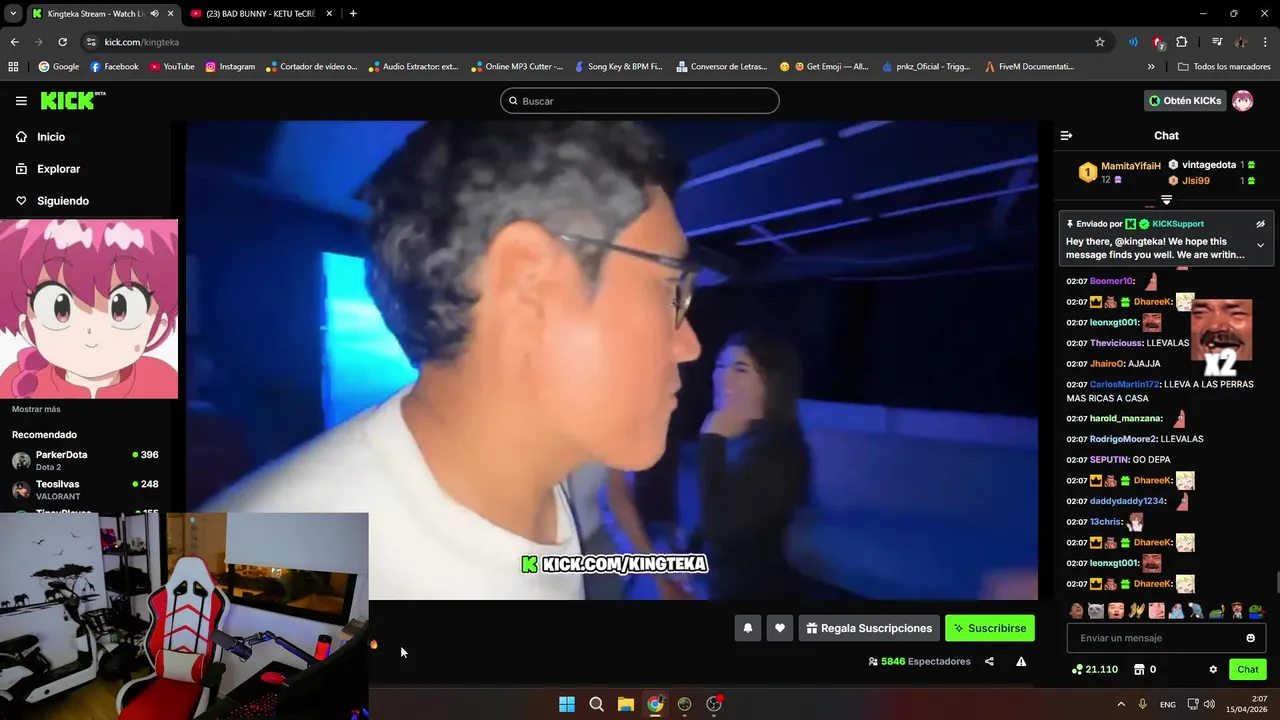
Task: Open the Instagram bookmark
Action: pos(230,67)
